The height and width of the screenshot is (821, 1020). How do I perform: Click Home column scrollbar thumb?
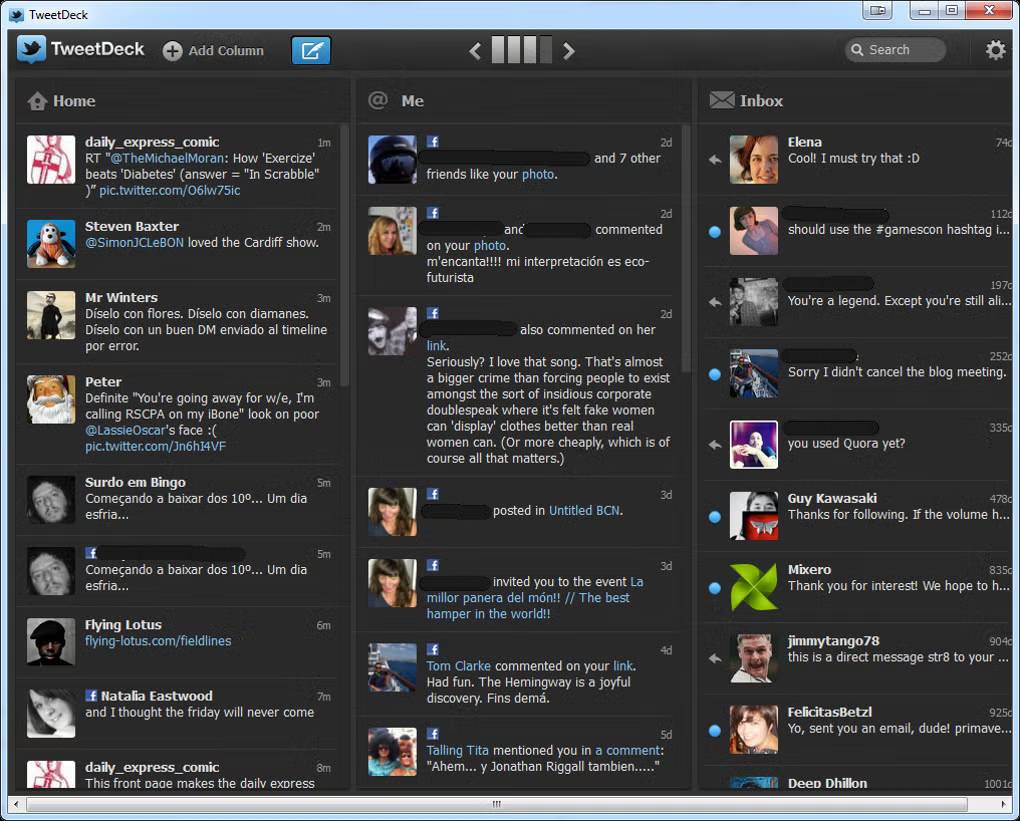345,255
